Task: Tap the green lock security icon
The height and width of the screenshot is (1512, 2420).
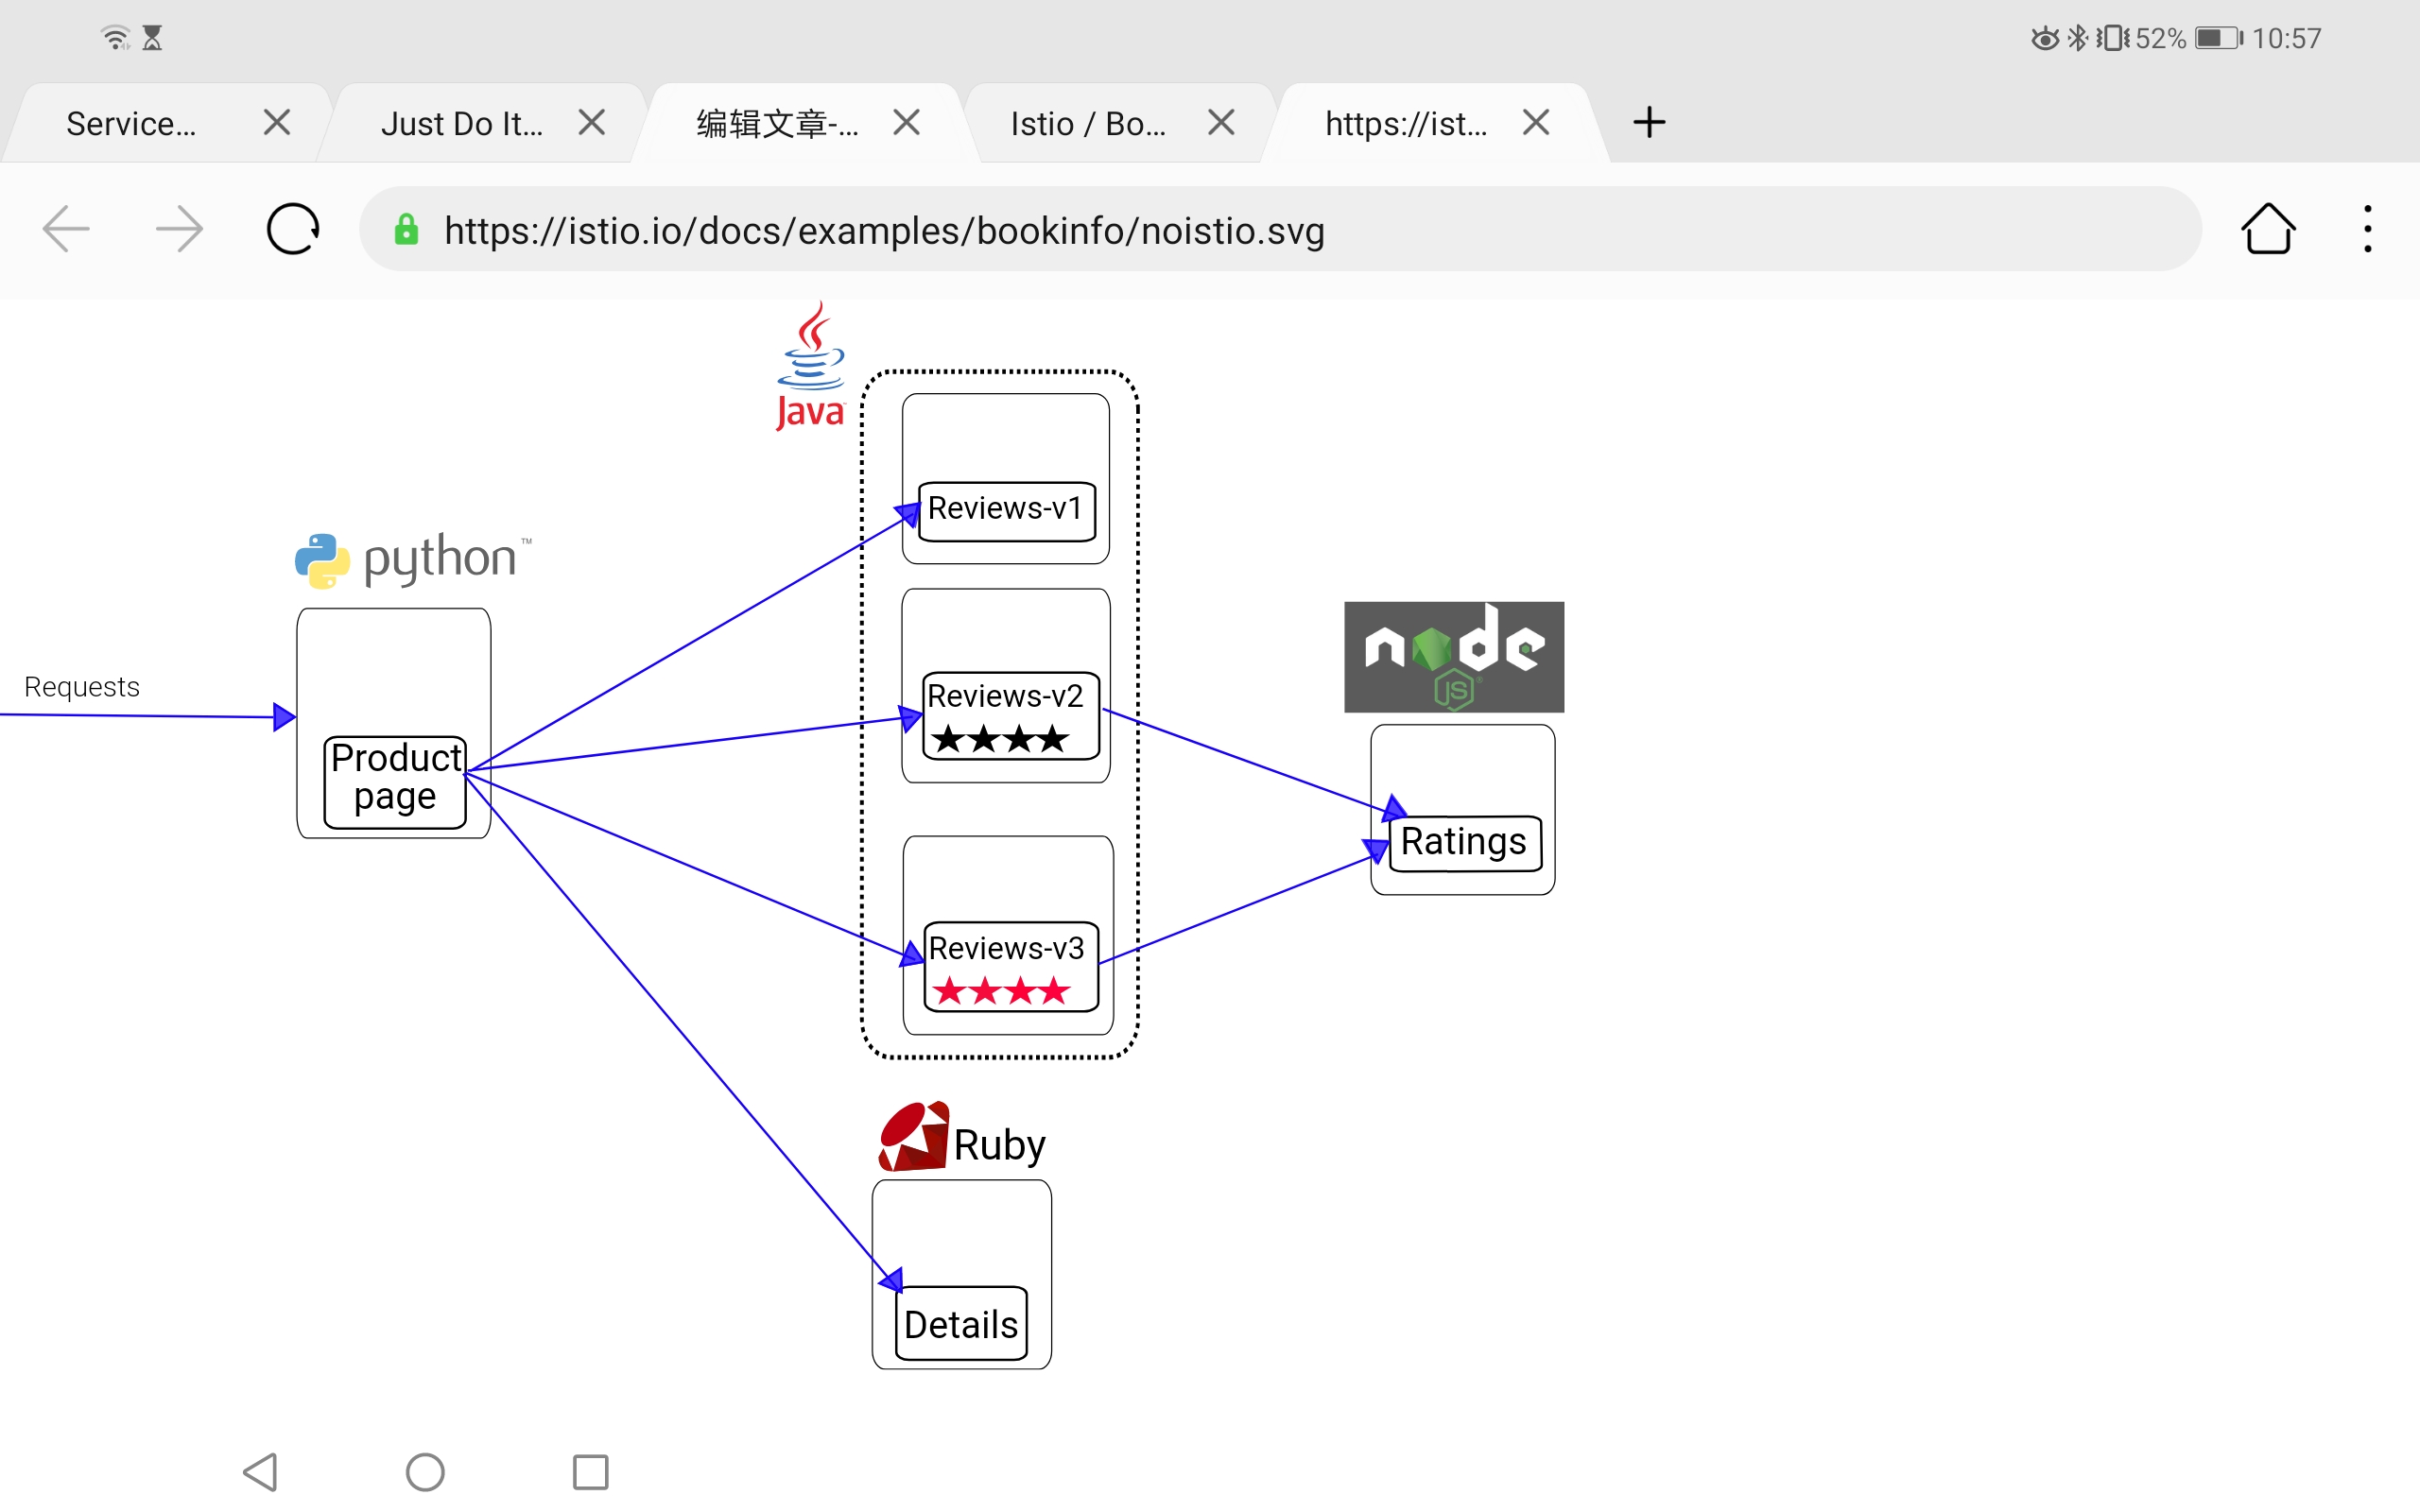Action: (406, 230)
